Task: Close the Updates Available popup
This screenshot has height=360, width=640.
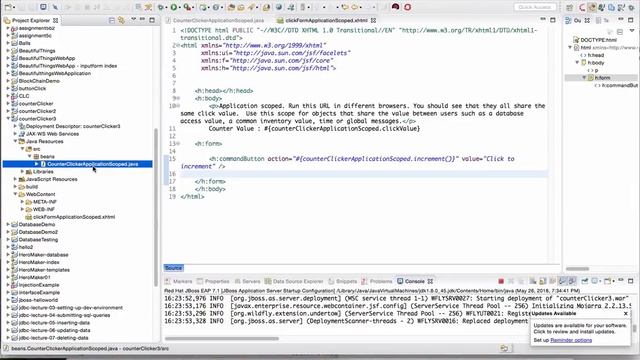Action: click(626, 313)
